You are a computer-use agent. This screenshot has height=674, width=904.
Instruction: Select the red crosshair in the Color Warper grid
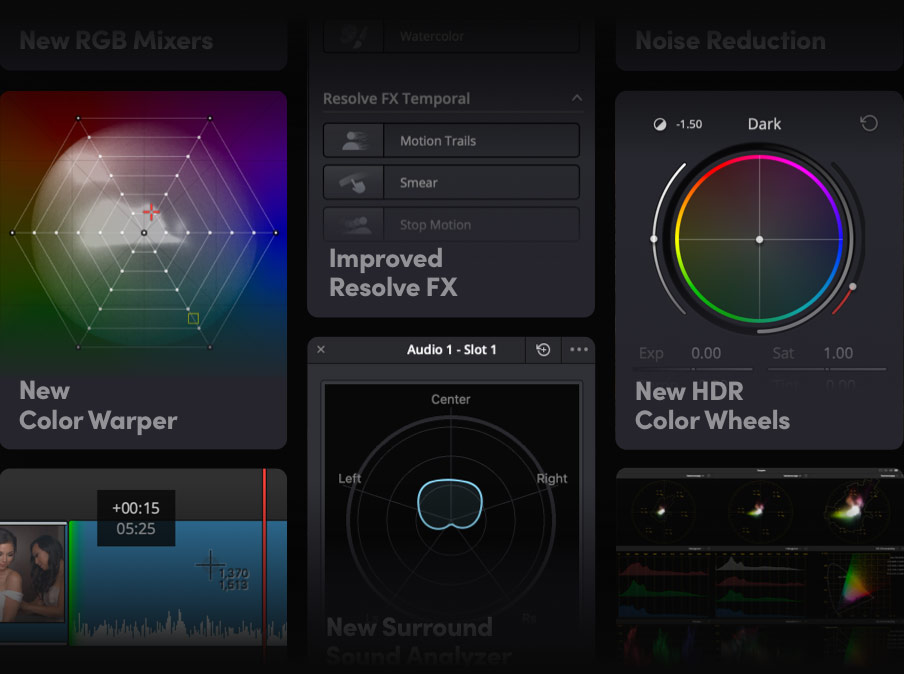point(151,212)
